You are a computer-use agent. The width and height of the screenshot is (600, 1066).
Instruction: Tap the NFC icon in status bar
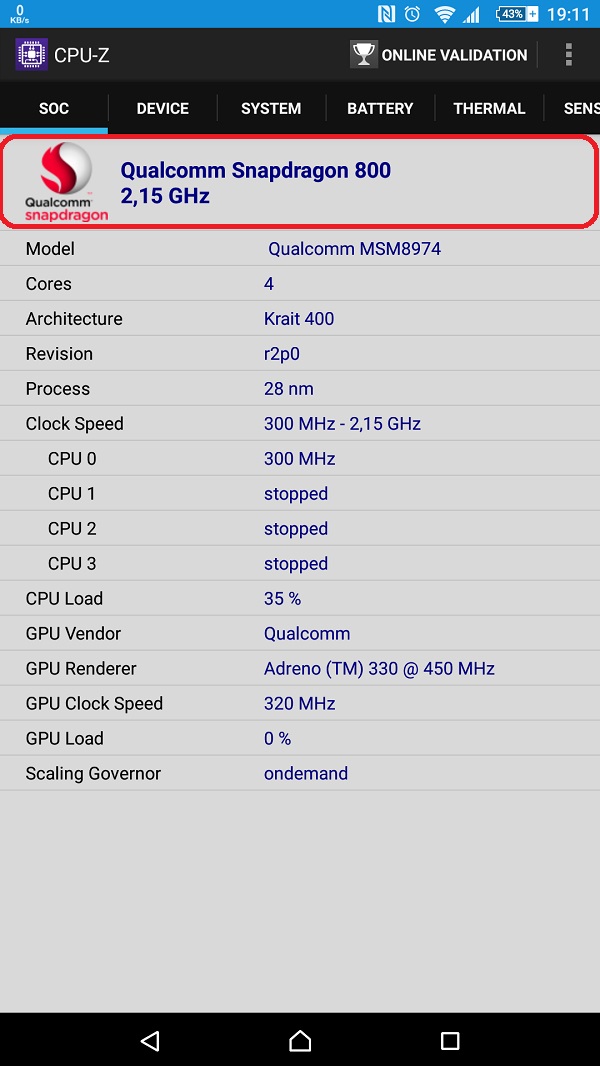(x=386, y=14)
